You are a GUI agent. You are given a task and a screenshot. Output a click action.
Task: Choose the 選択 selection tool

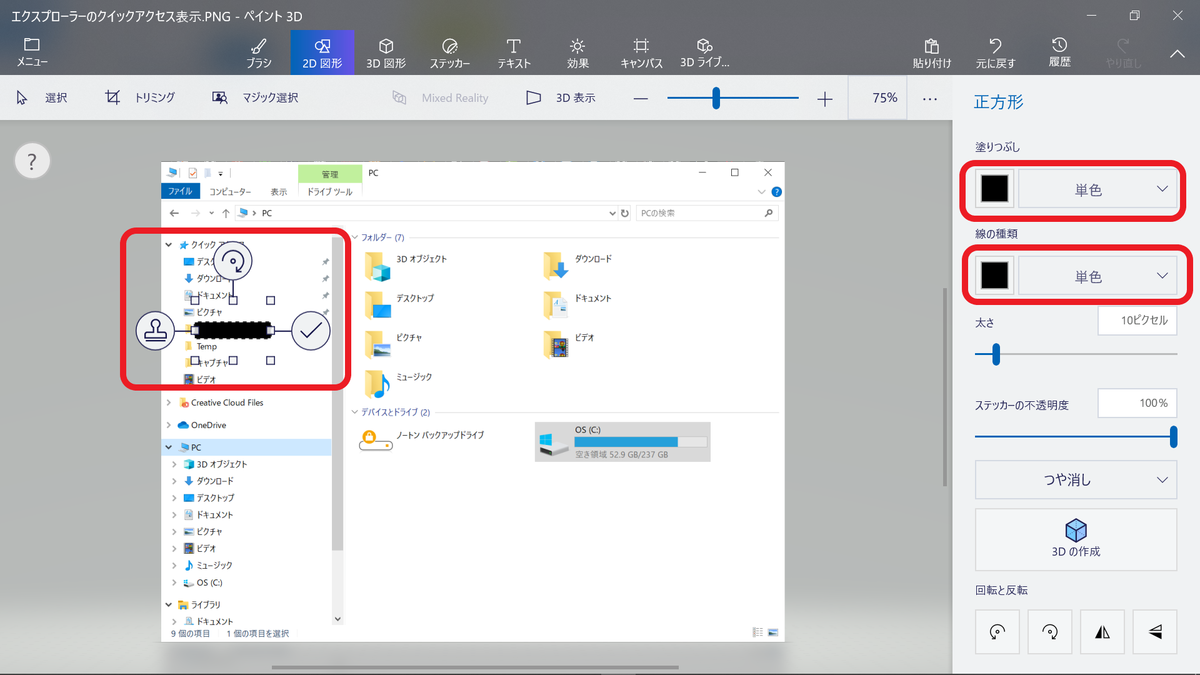(42, 98)
